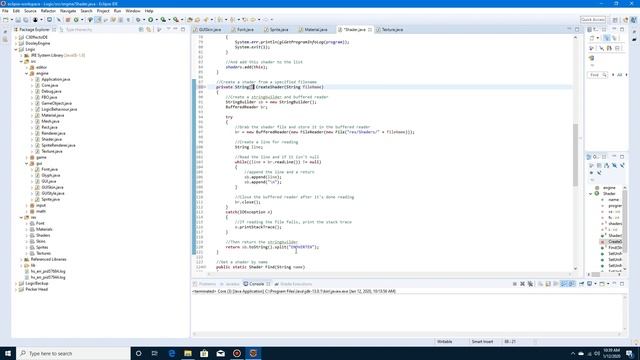Open the Refactor menu

pyautogui.click(x=48, y=11)
